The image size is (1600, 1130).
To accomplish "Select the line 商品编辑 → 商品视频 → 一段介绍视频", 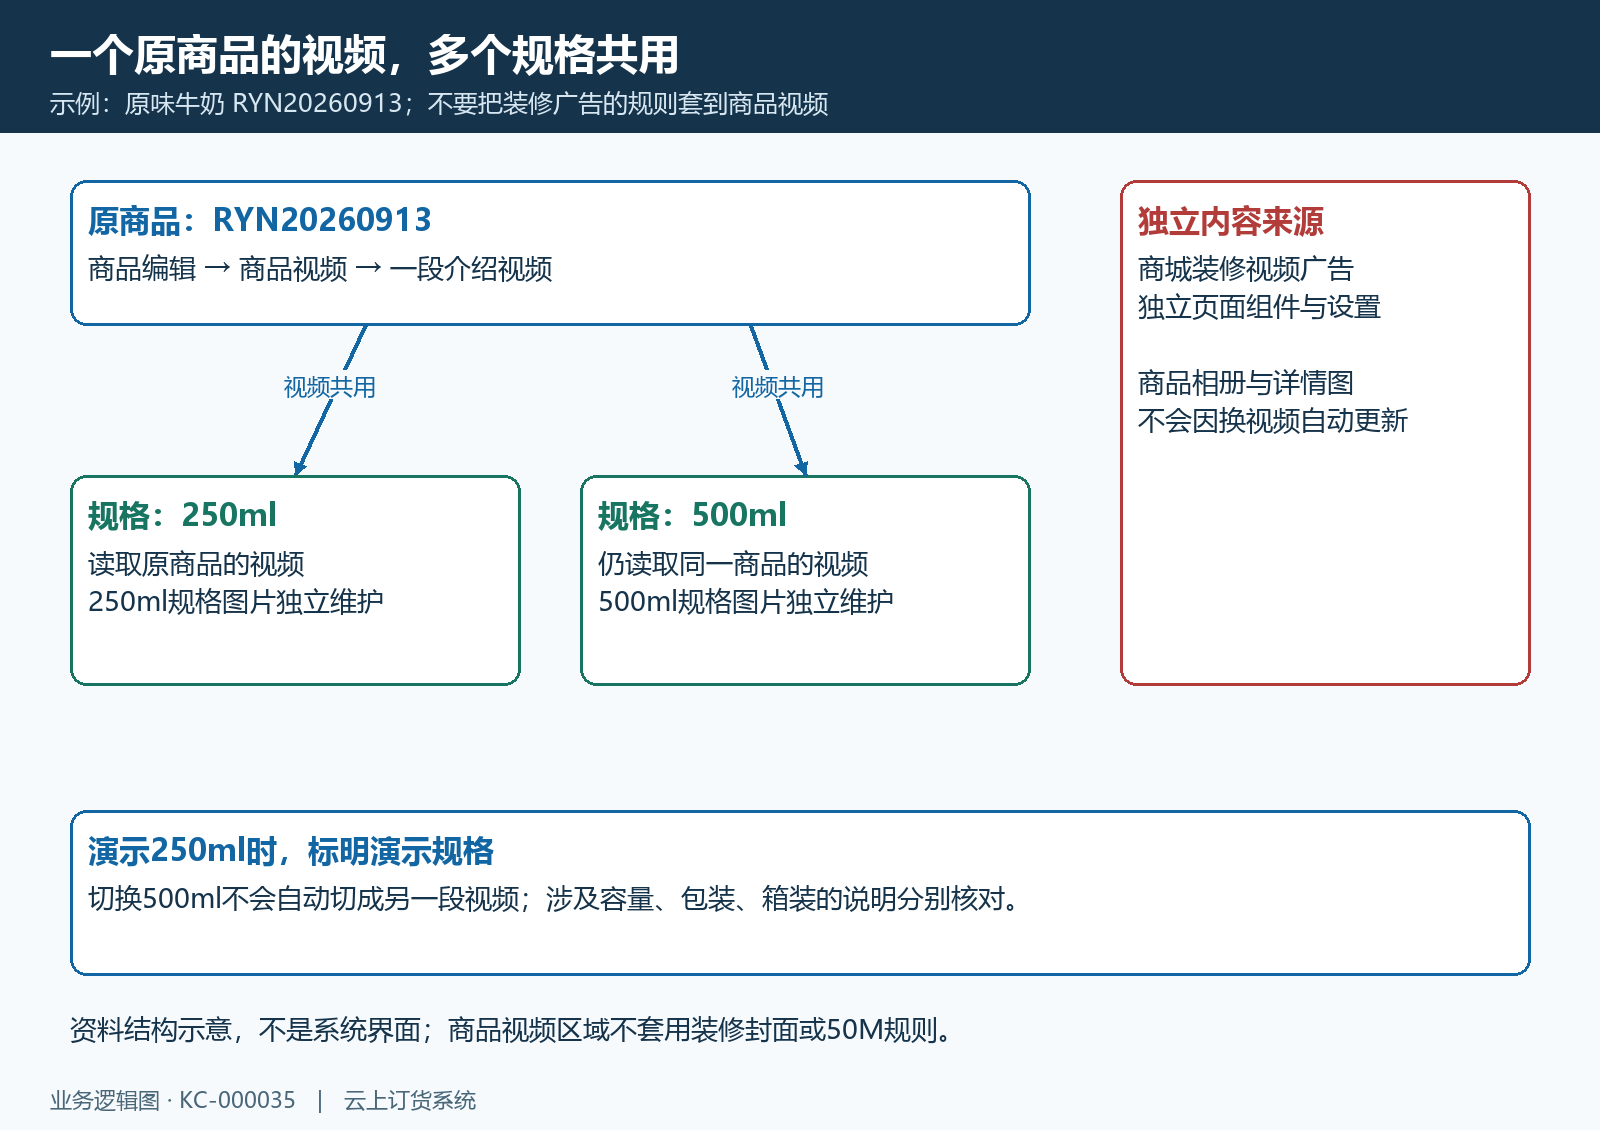I will click(320, 269).
